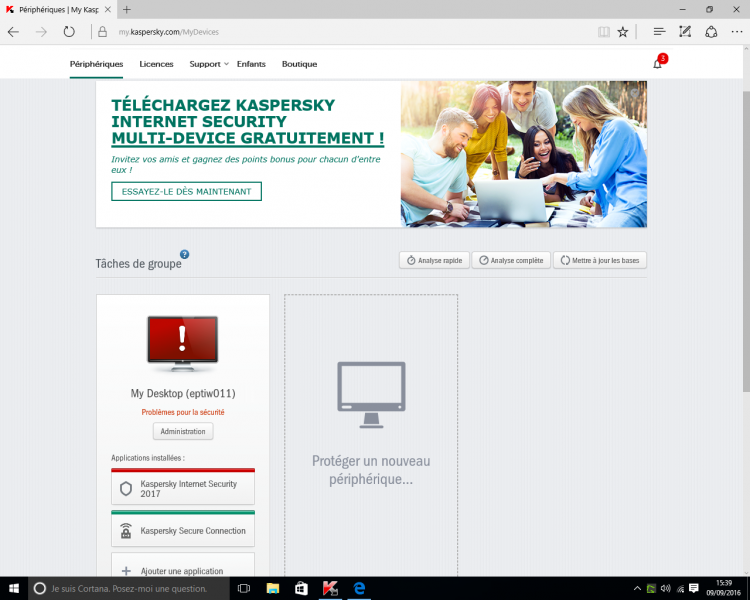The width and height of the screenshot is (750, 600).
Task: Click Ajouter une application
Action: pyautogui.click(x=183, y=567)
